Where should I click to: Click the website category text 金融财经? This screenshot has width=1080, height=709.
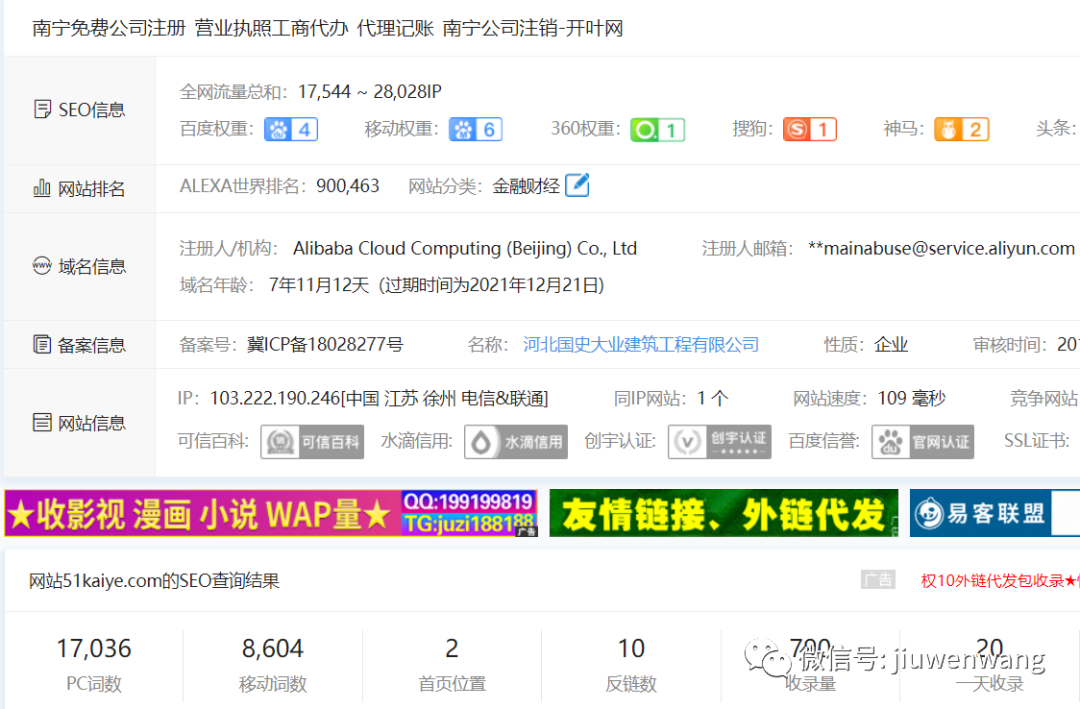pos(526,186)
